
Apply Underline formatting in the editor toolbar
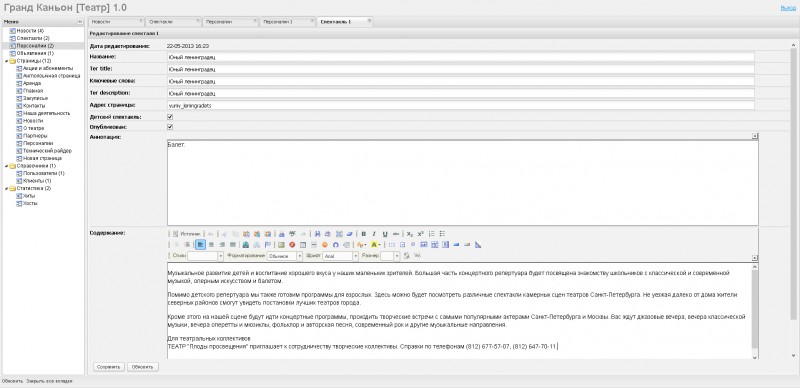click(385, 234)
